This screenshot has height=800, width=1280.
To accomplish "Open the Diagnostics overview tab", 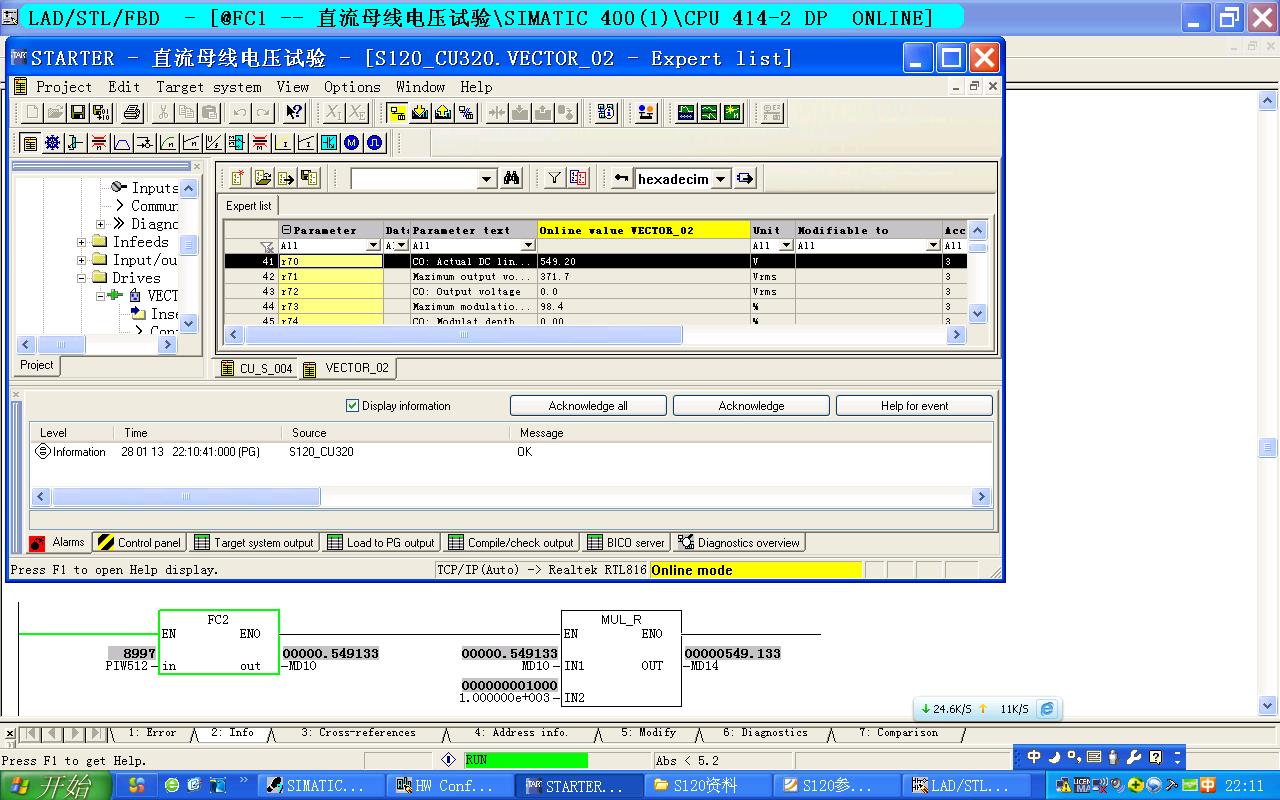I will pos(739,543).
